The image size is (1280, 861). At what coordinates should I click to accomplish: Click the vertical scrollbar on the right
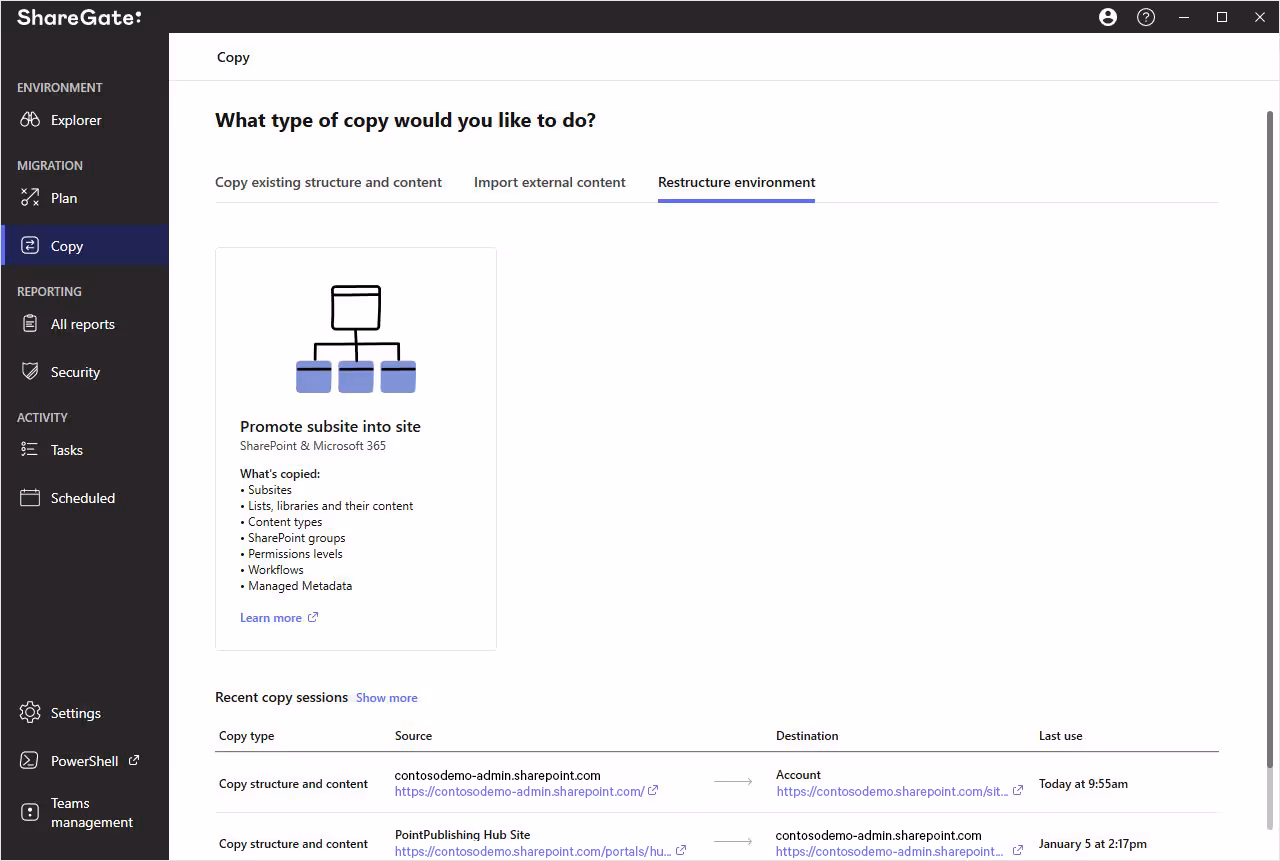point(1270,440)
